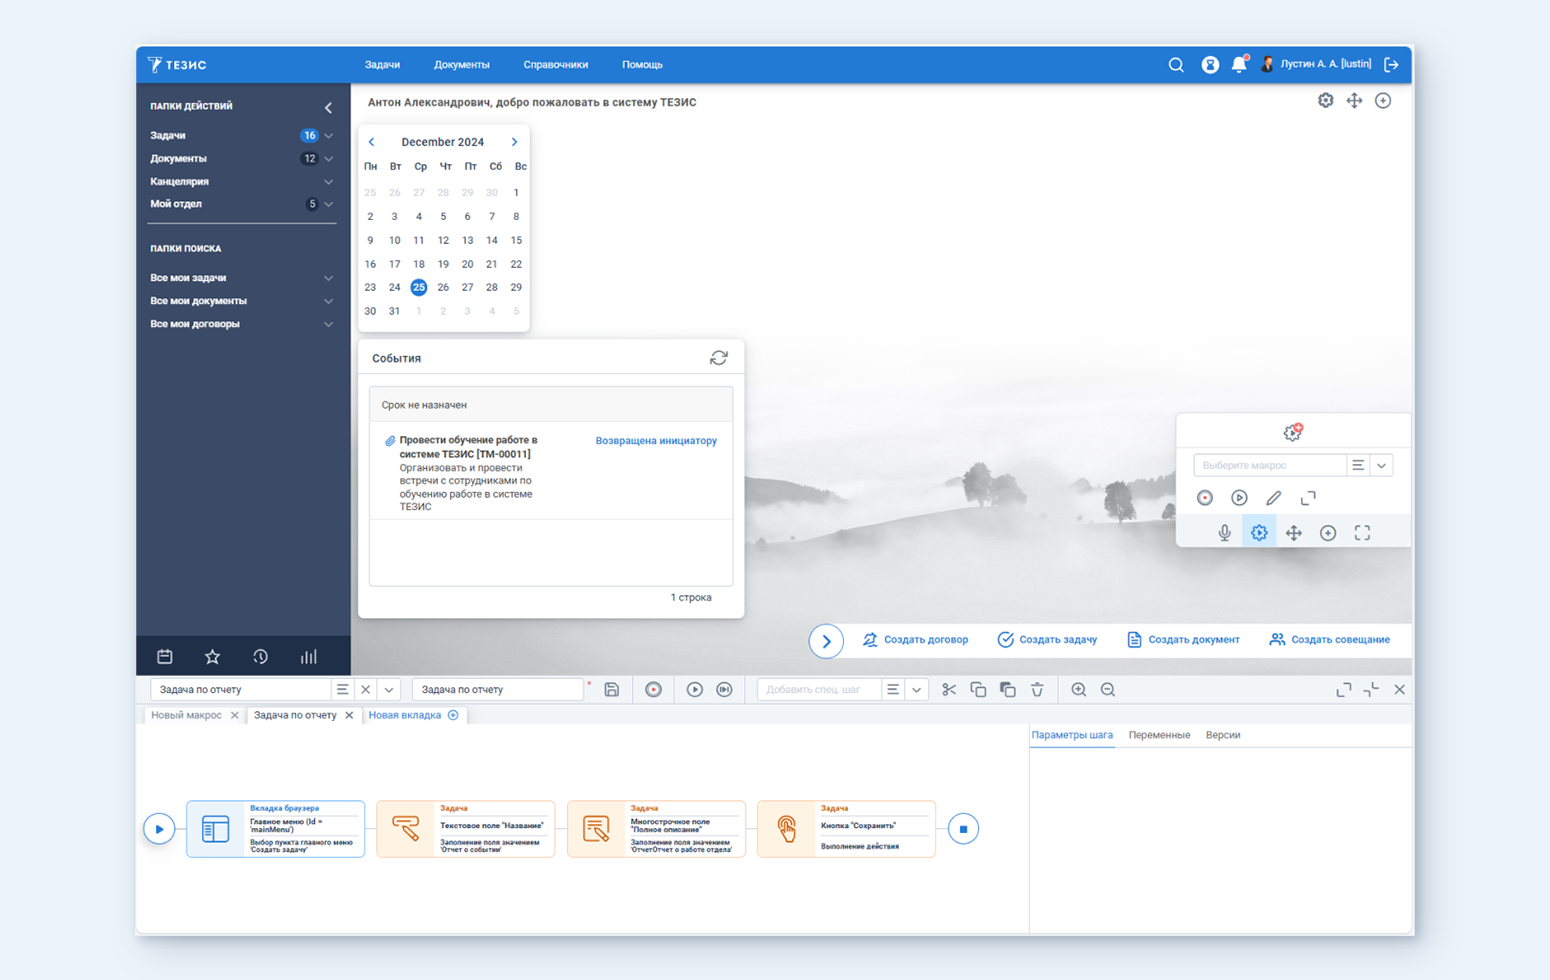The width and height of the screenshot is (1550, 980).
Task: Expand the Мой отдел folder
Action: [x=328, y=204]
